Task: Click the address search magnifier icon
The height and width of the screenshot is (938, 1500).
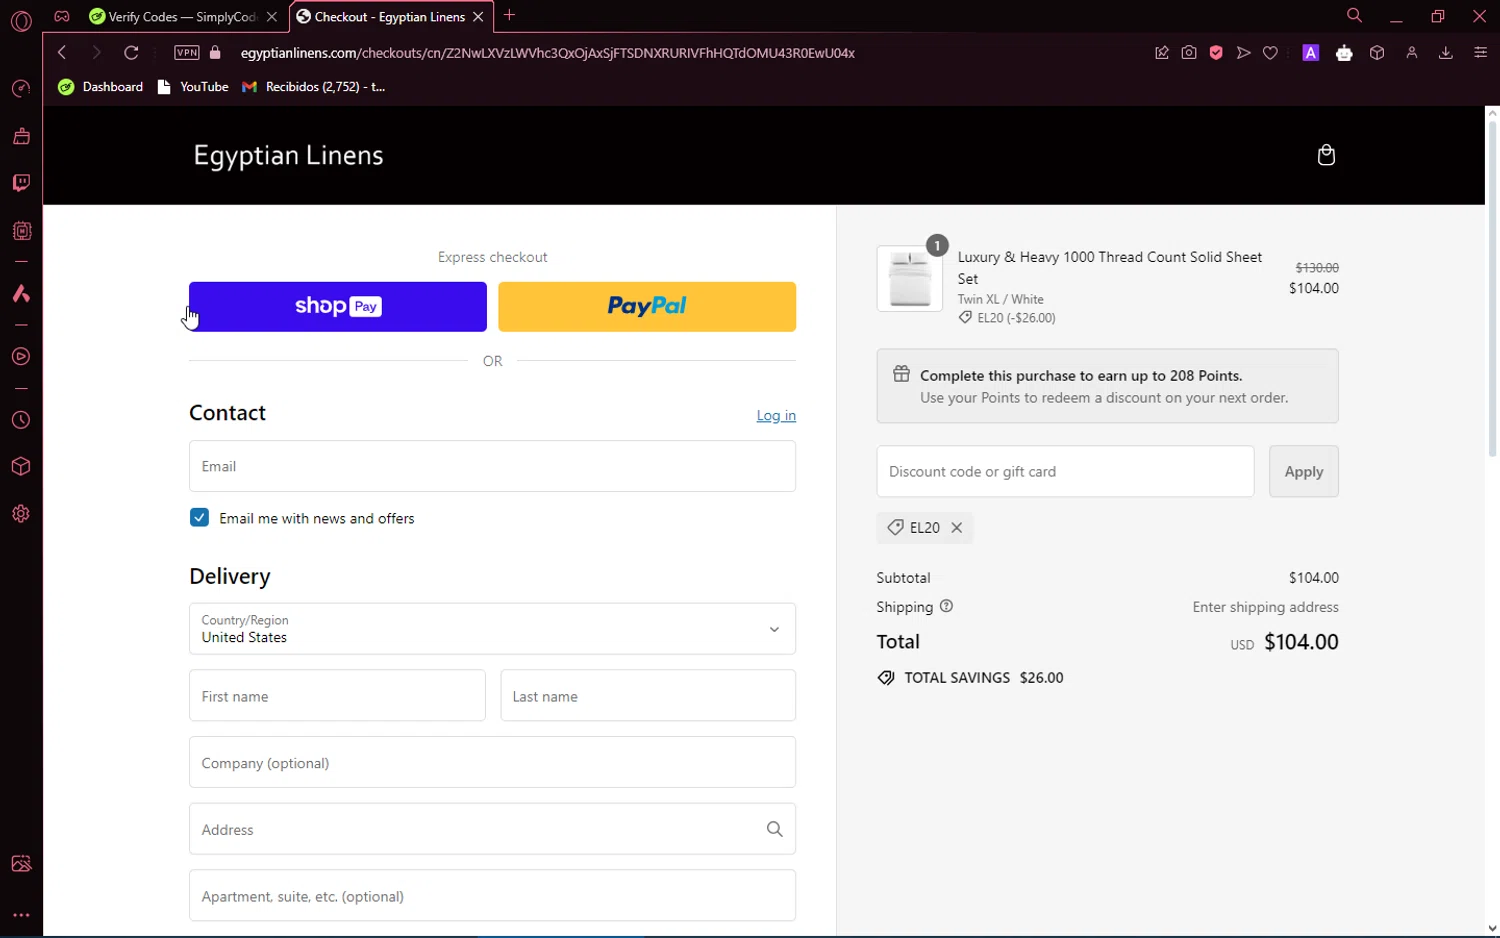Action: pyautogui.click(x=774, y=829)
